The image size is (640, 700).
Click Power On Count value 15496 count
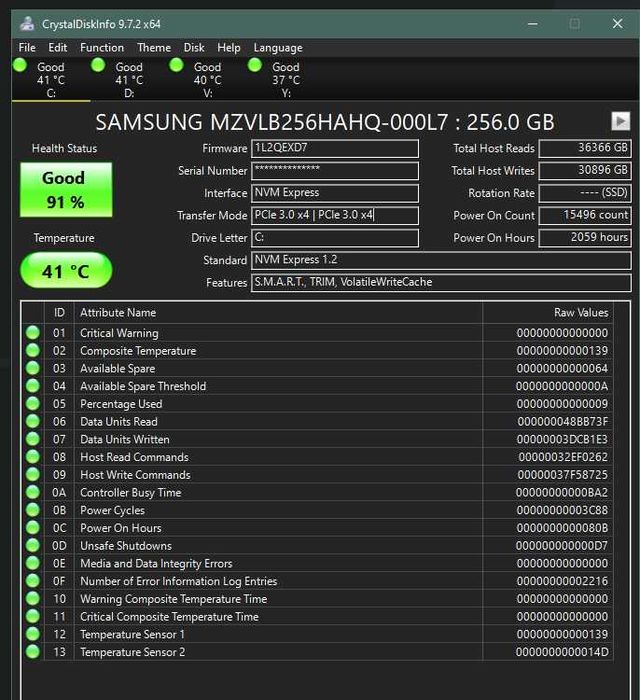[585, 215]
